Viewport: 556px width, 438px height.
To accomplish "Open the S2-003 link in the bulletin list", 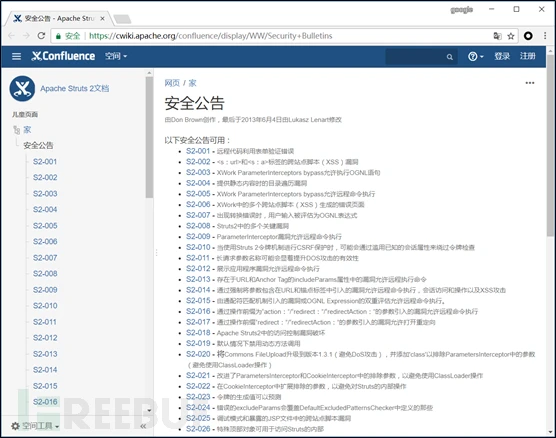I will coord(198,172).
